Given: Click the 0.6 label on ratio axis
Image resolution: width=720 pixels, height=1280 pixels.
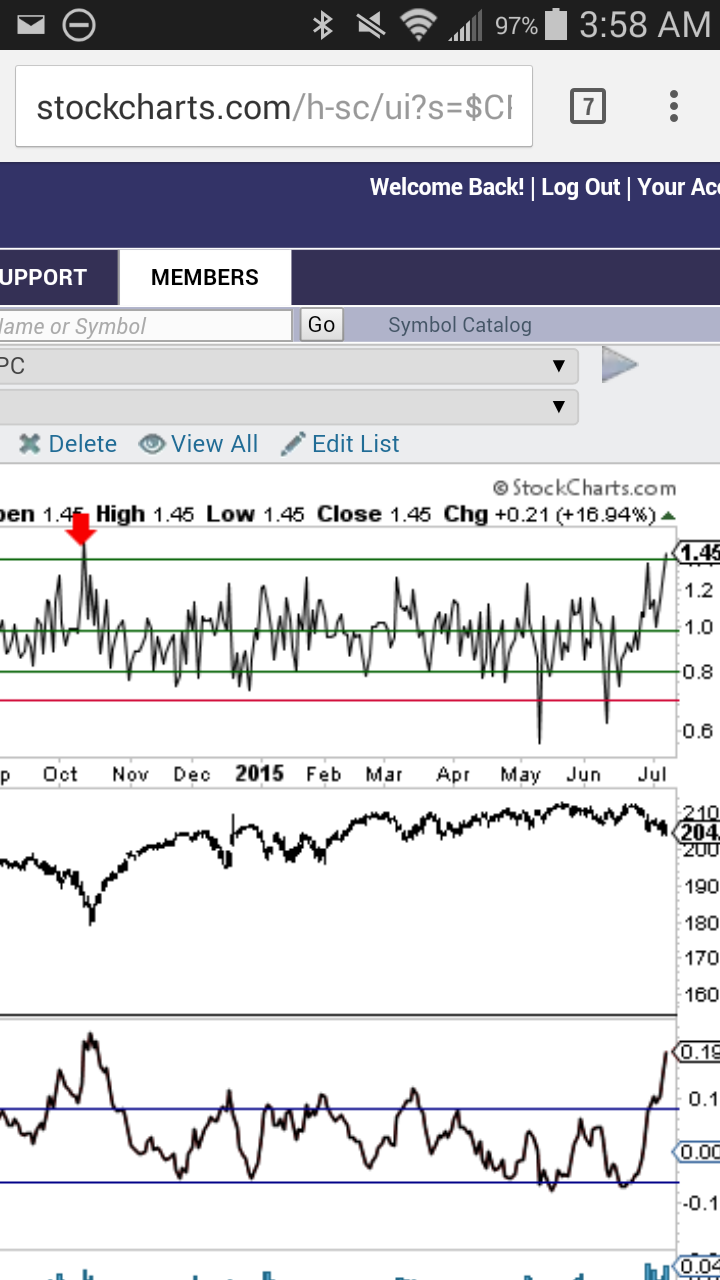Looking at the screenshot, I should coord(698,730).
